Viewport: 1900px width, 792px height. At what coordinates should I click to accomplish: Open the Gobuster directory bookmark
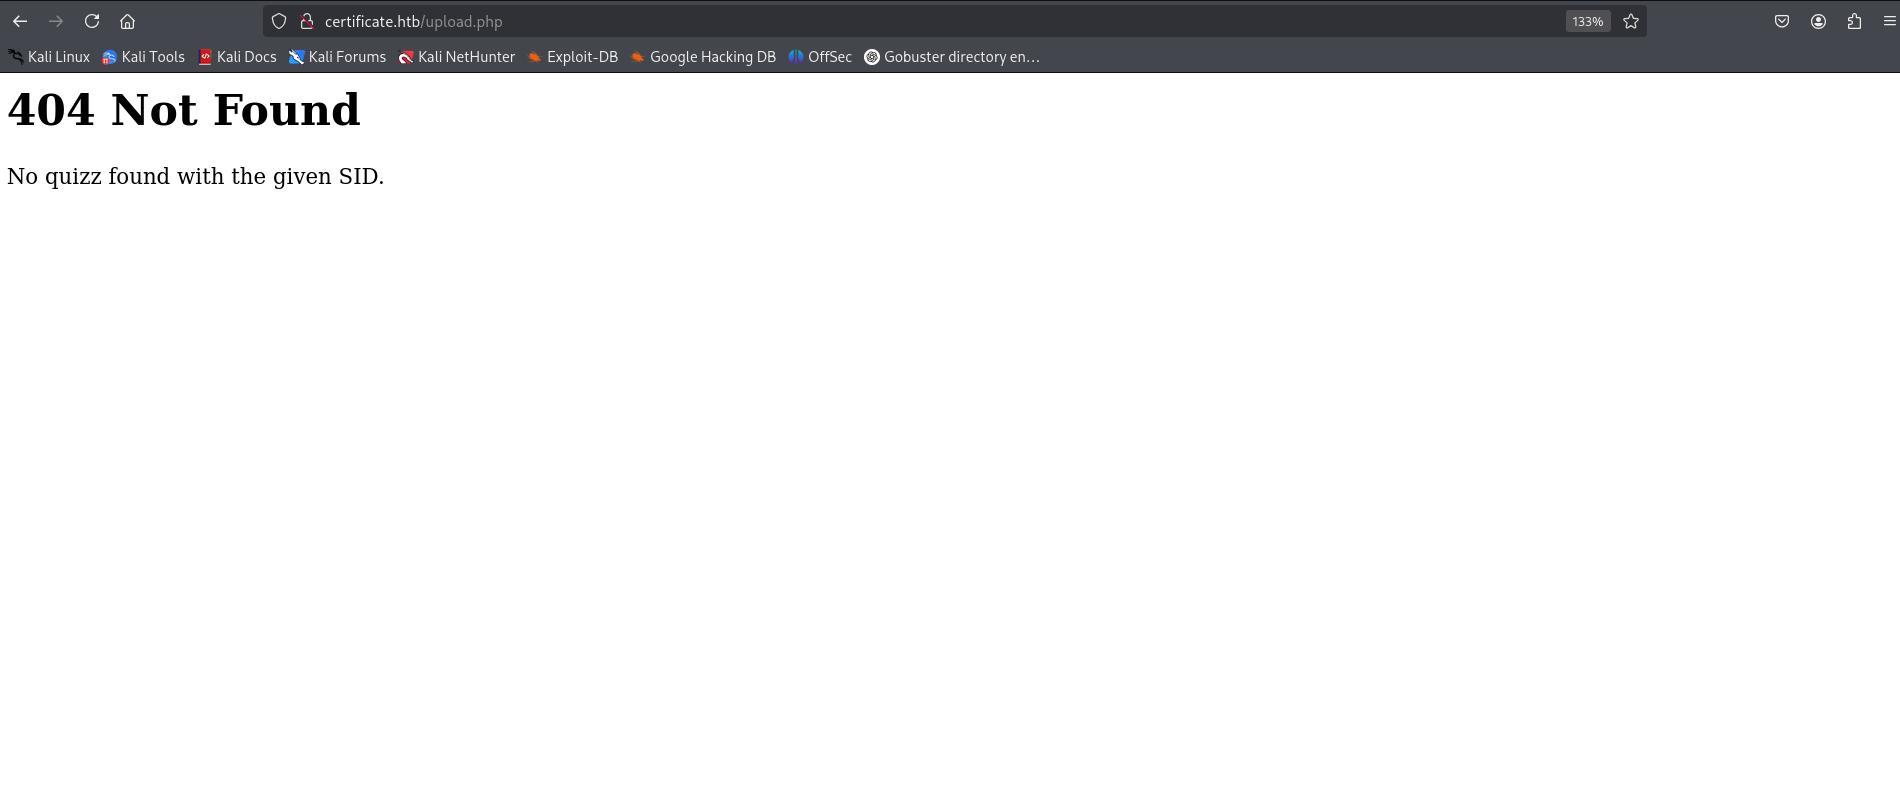(952, 57)
